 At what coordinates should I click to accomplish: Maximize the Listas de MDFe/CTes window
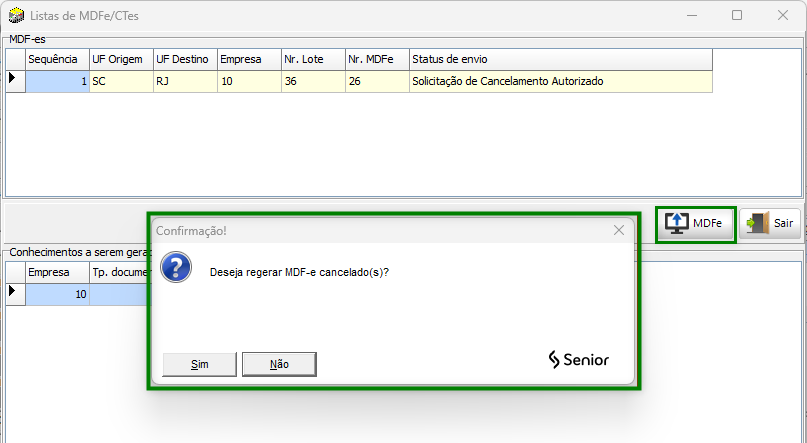pyautogui.click(x=737, y=16)
